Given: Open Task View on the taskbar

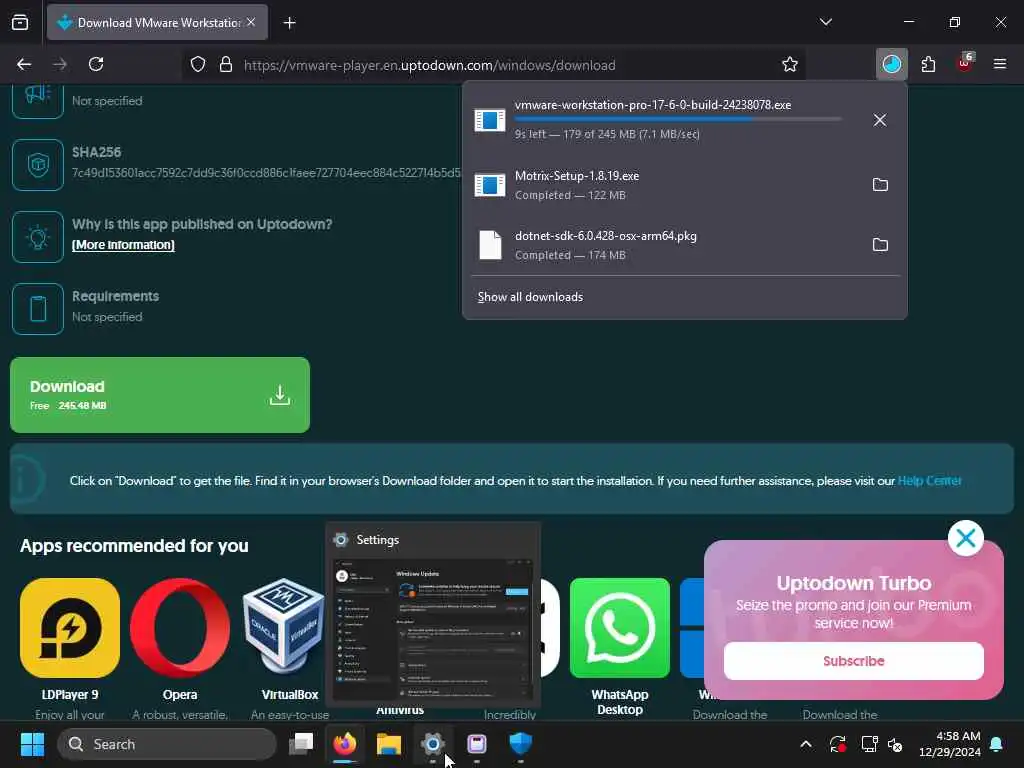Looking at the screenshot, I should 302,743.
